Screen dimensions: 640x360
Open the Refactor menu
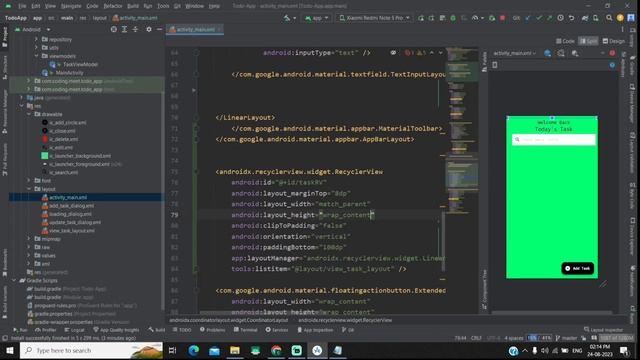[x=113, y=6]
